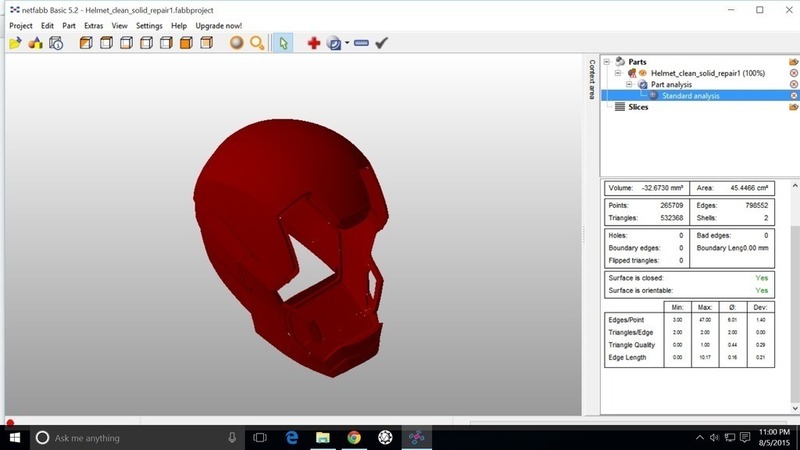Open File Explorer from the taskbar

[x=322, y=438]
